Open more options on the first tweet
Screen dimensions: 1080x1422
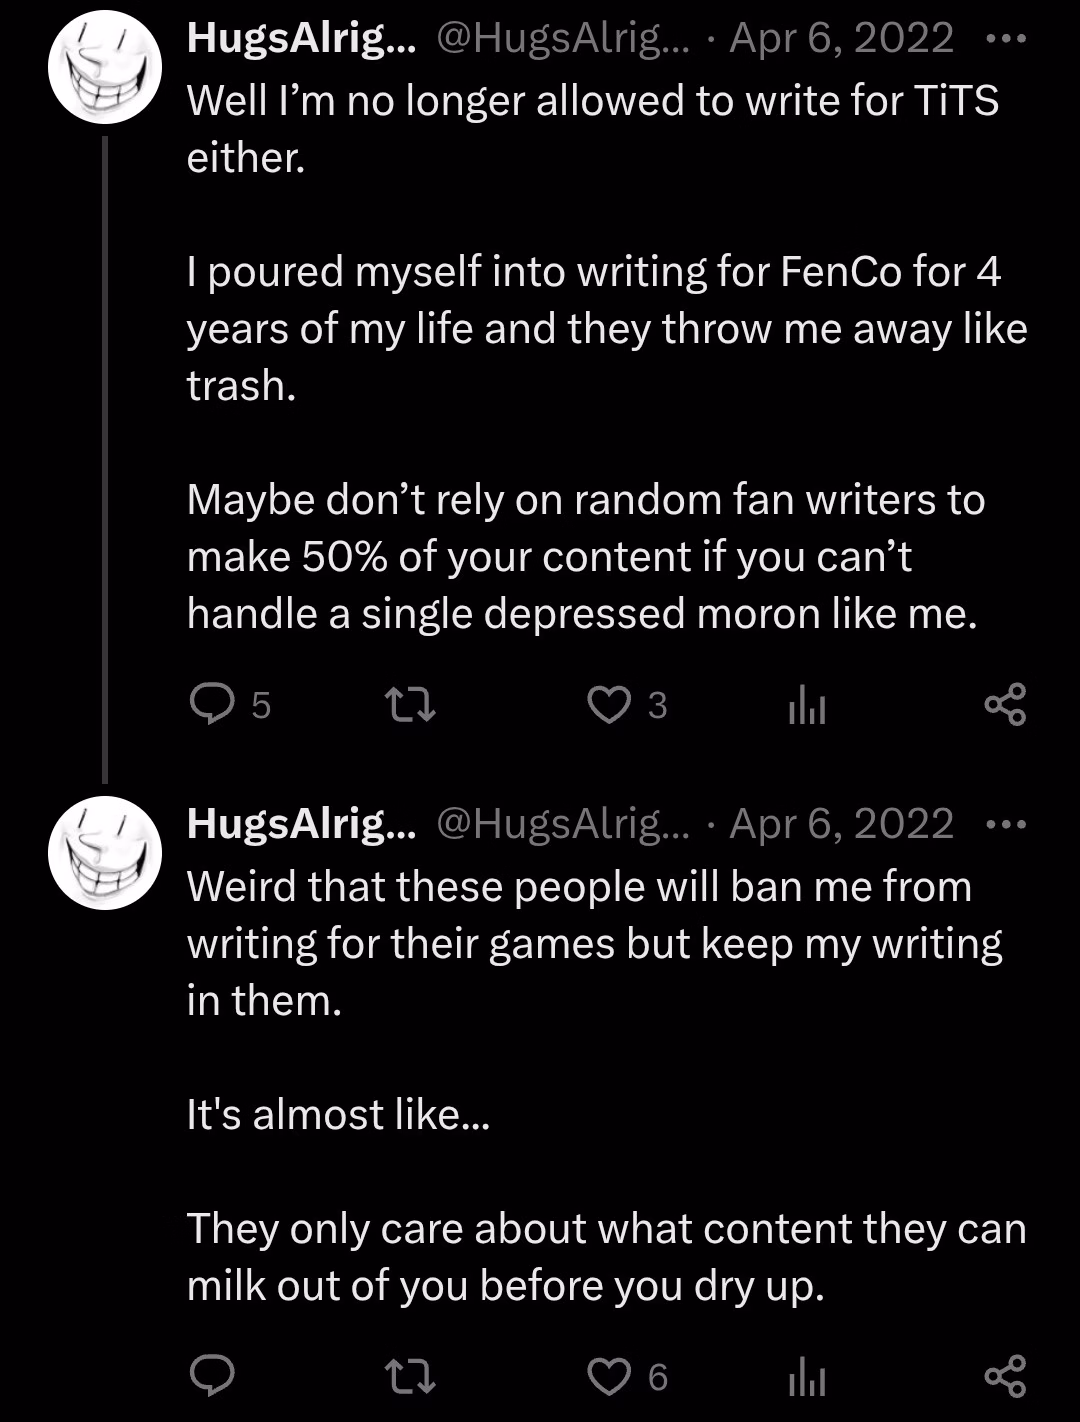(1005, 39)
